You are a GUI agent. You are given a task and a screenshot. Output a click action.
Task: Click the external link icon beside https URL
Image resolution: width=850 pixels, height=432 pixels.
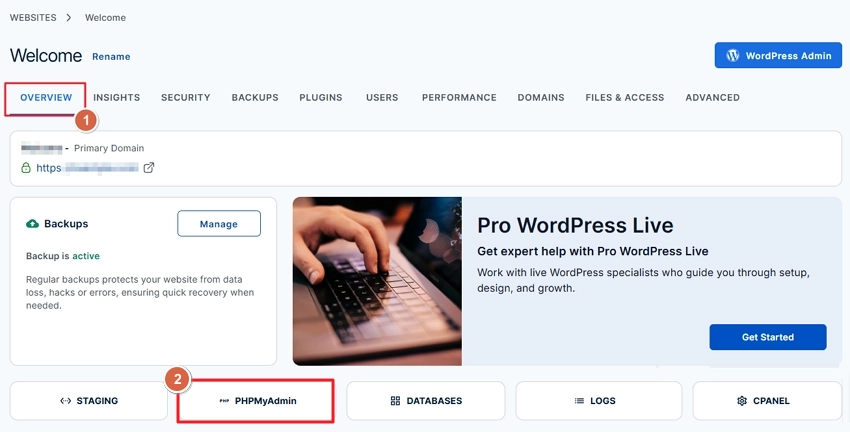coord(149,168)
